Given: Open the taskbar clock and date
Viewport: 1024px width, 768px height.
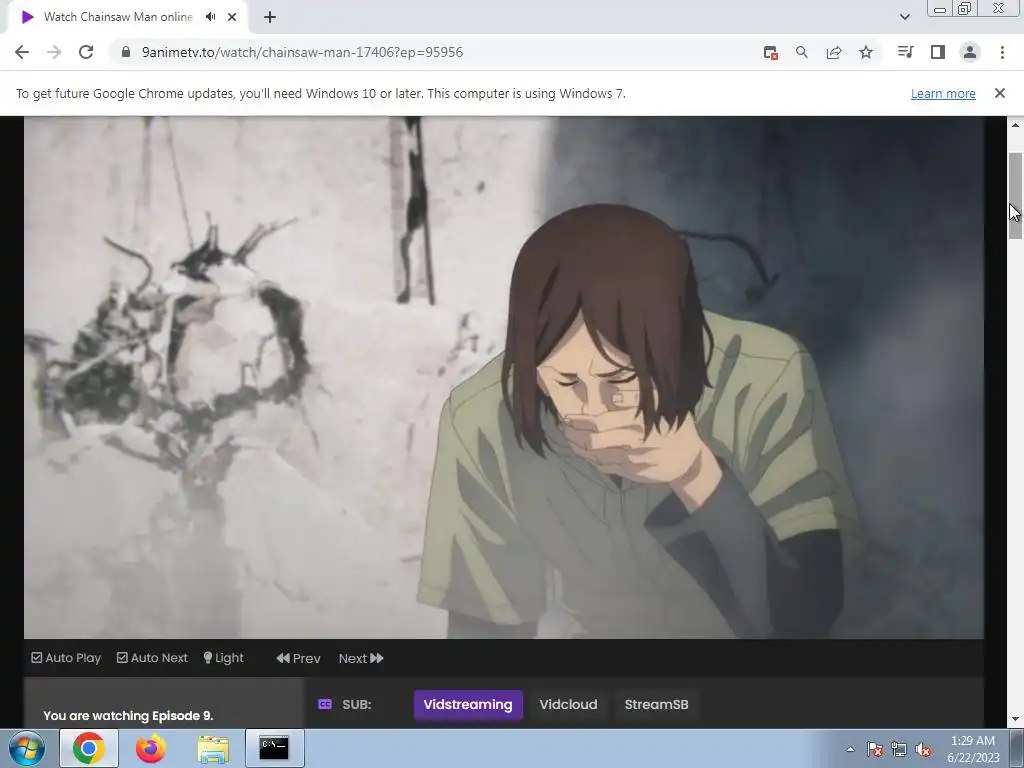Looking at the screenshot, I should (973, 749).
